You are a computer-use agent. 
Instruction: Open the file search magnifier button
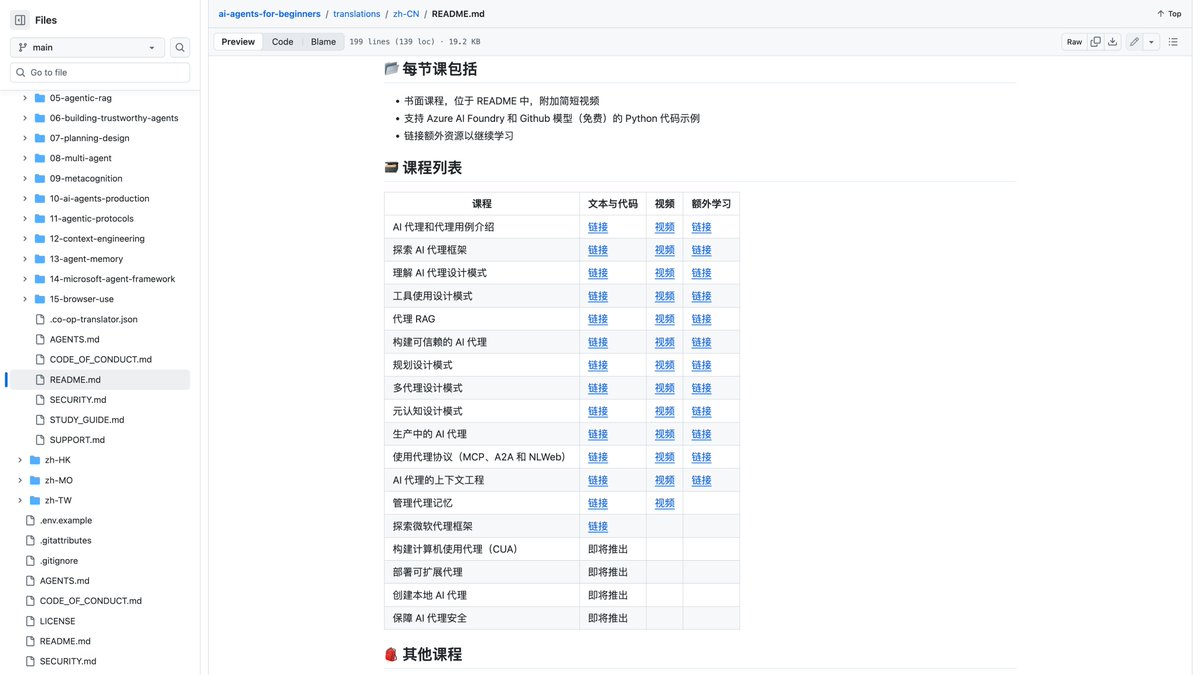(x=180, y=47)
